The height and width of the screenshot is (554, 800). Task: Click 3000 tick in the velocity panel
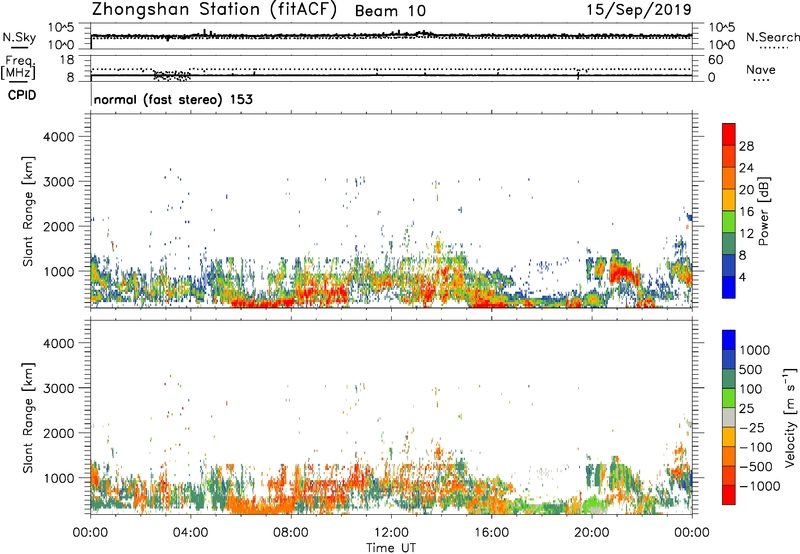click(59, 388)
